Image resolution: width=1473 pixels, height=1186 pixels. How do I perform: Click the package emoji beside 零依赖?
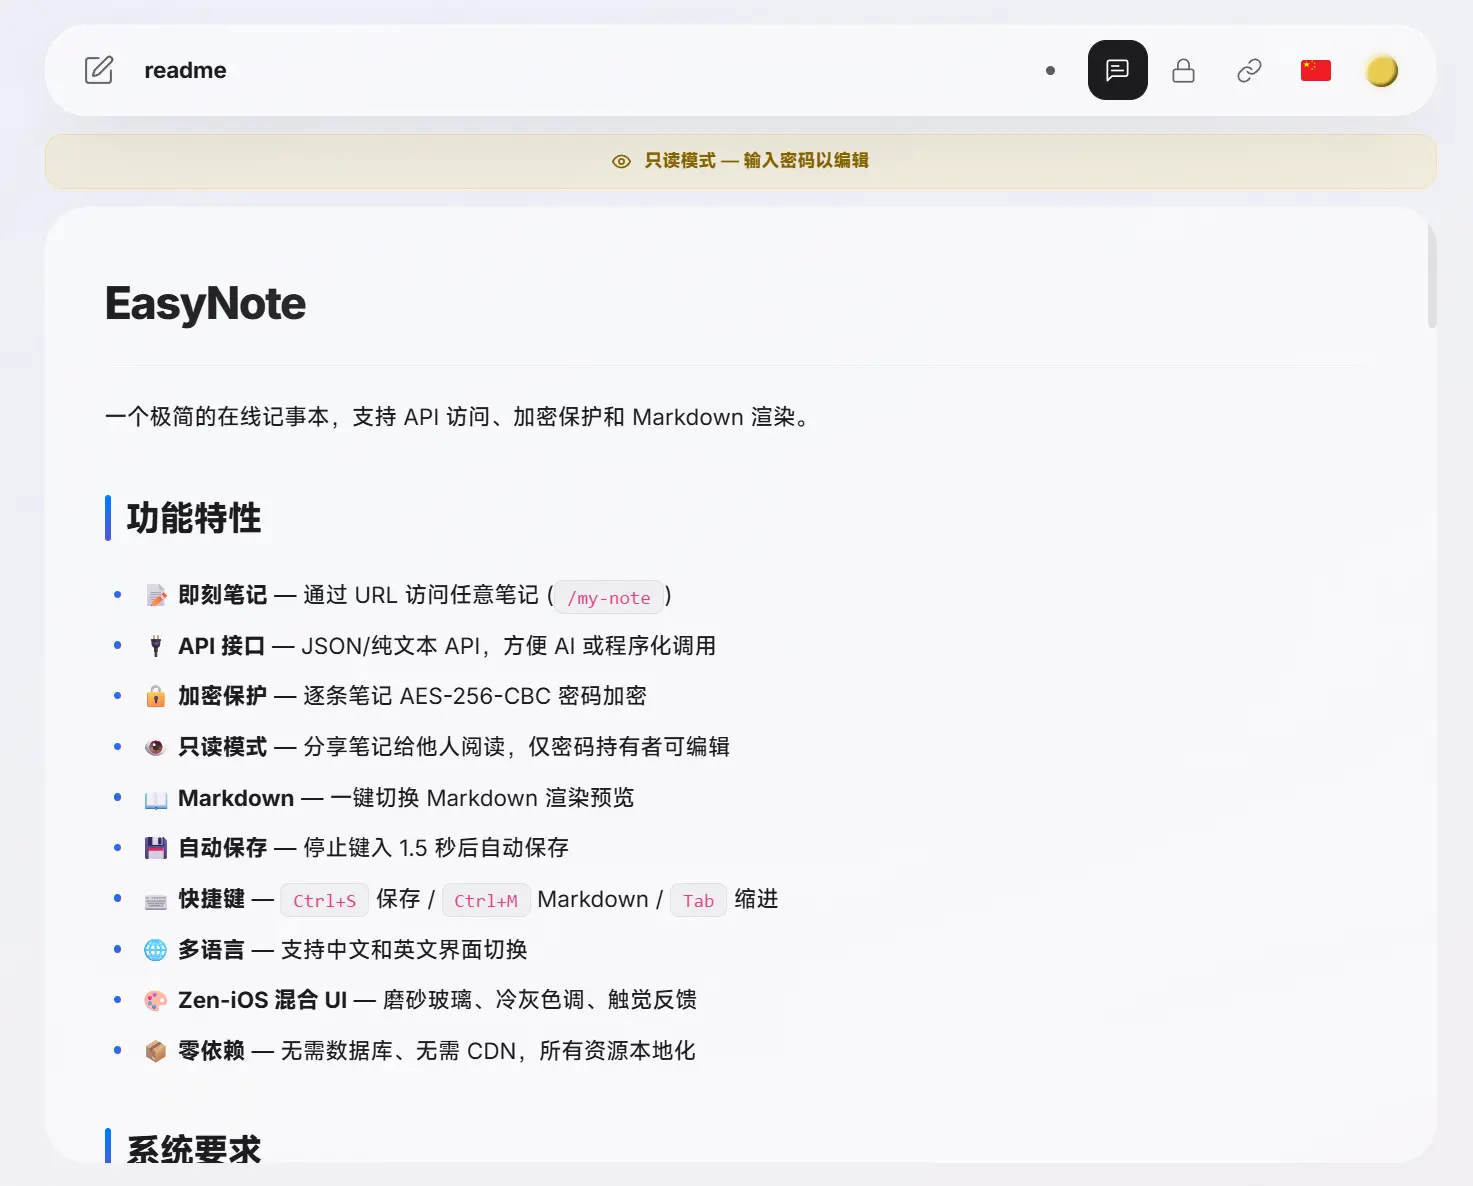pos(156,1051)
